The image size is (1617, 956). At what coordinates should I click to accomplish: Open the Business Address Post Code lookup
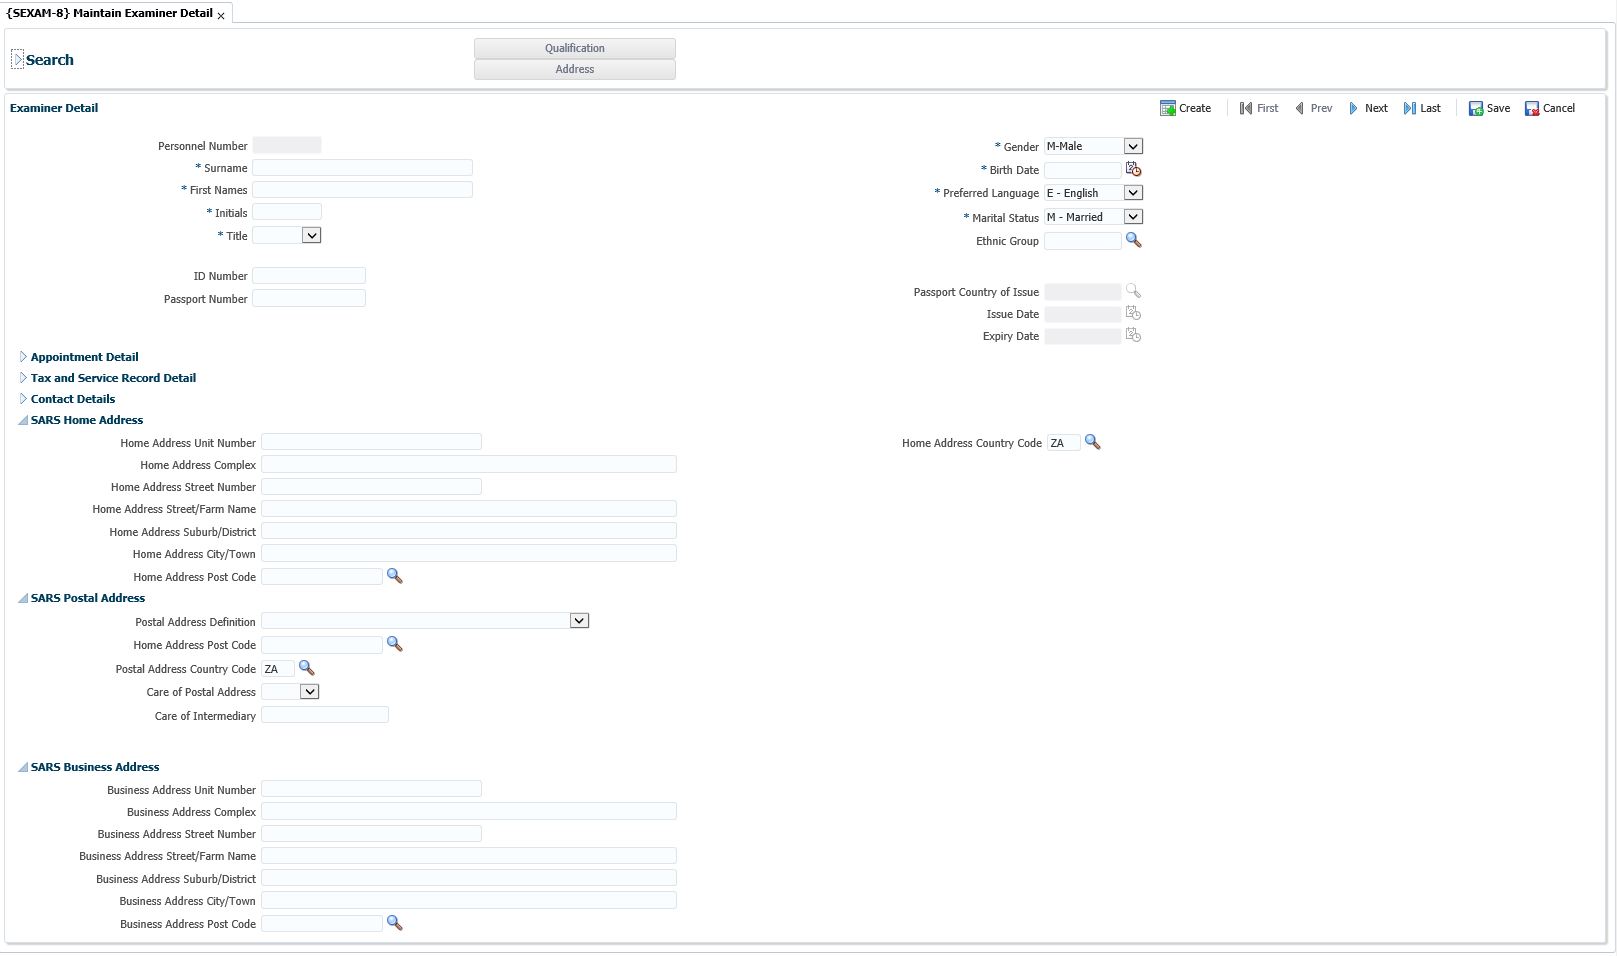[394, 923]
